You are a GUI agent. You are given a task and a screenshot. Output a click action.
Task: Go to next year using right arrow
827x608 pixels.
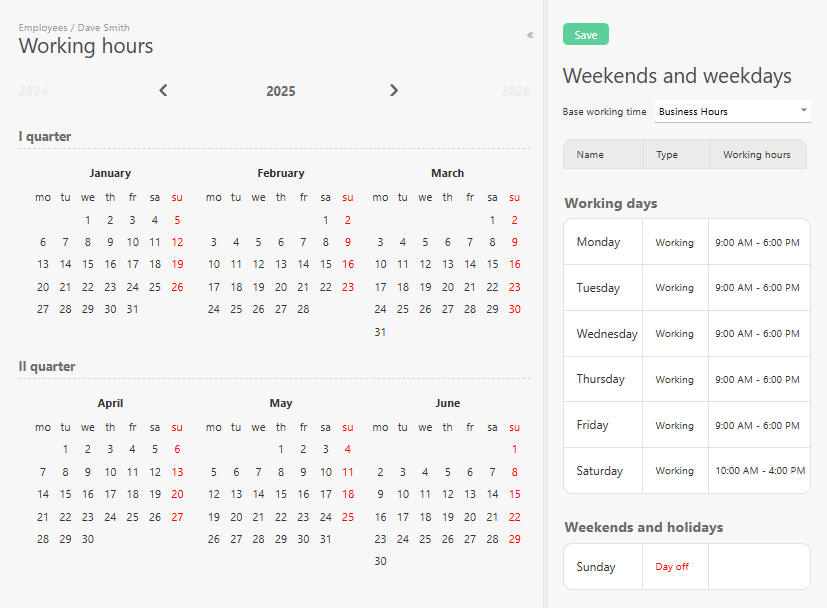point(394,91)
